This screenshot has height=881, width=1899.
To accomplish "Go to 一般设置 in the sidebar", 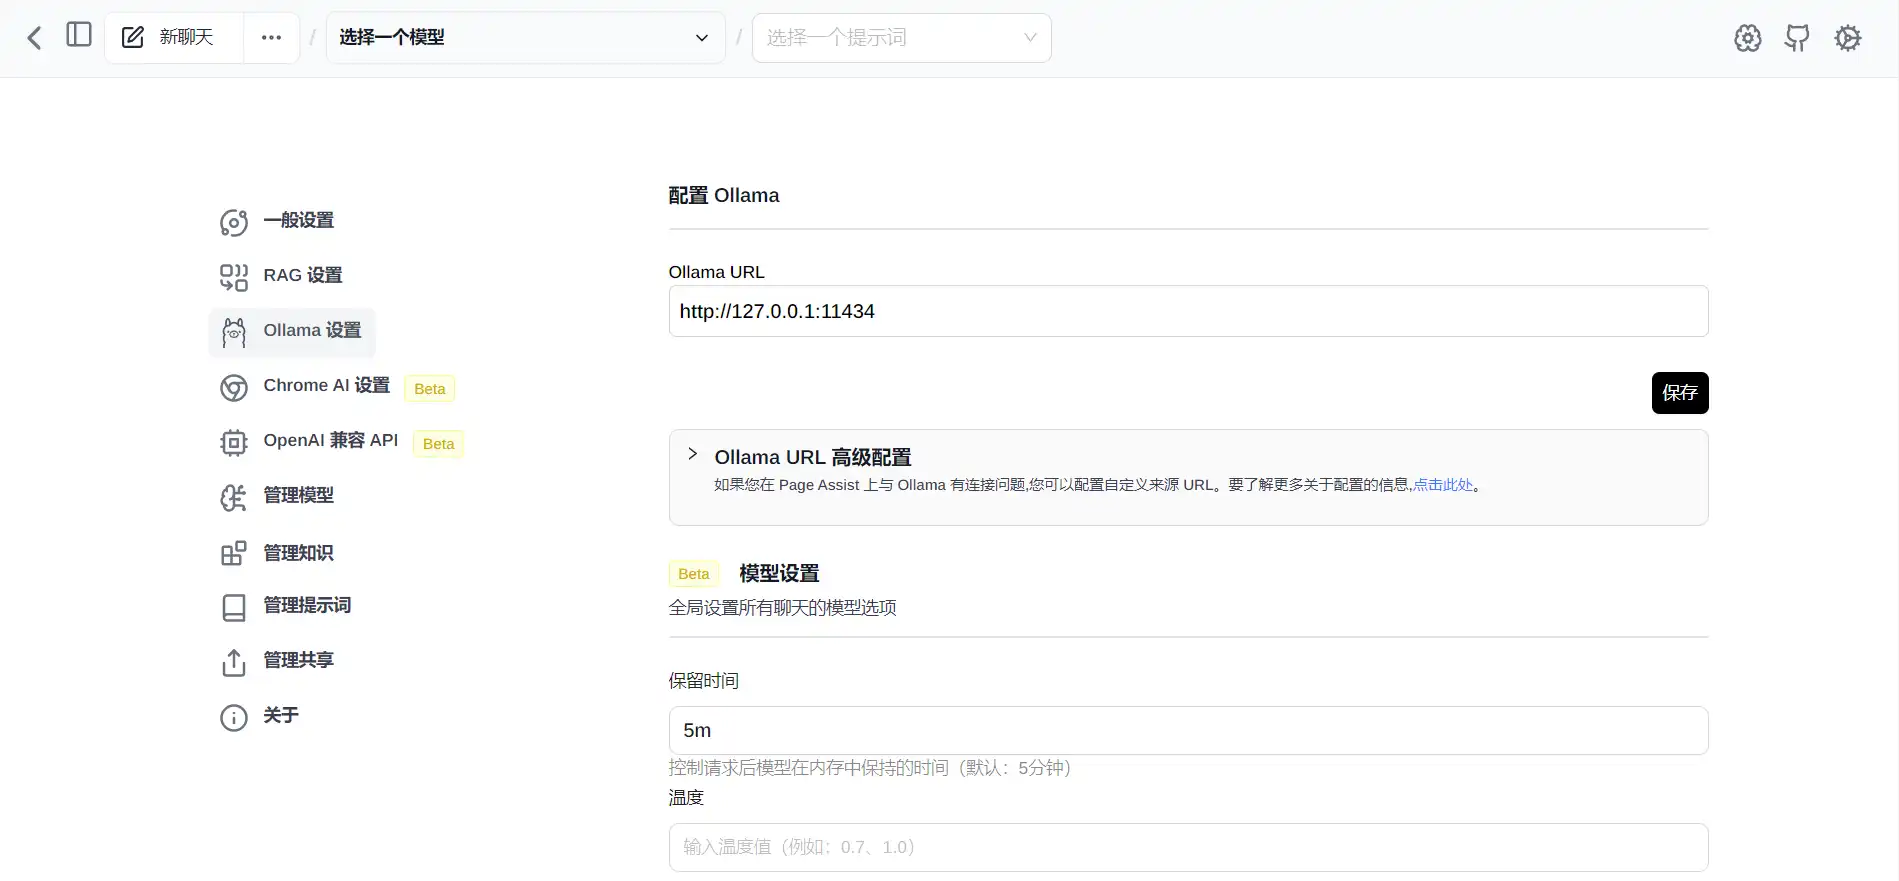I will pos(298,220).
